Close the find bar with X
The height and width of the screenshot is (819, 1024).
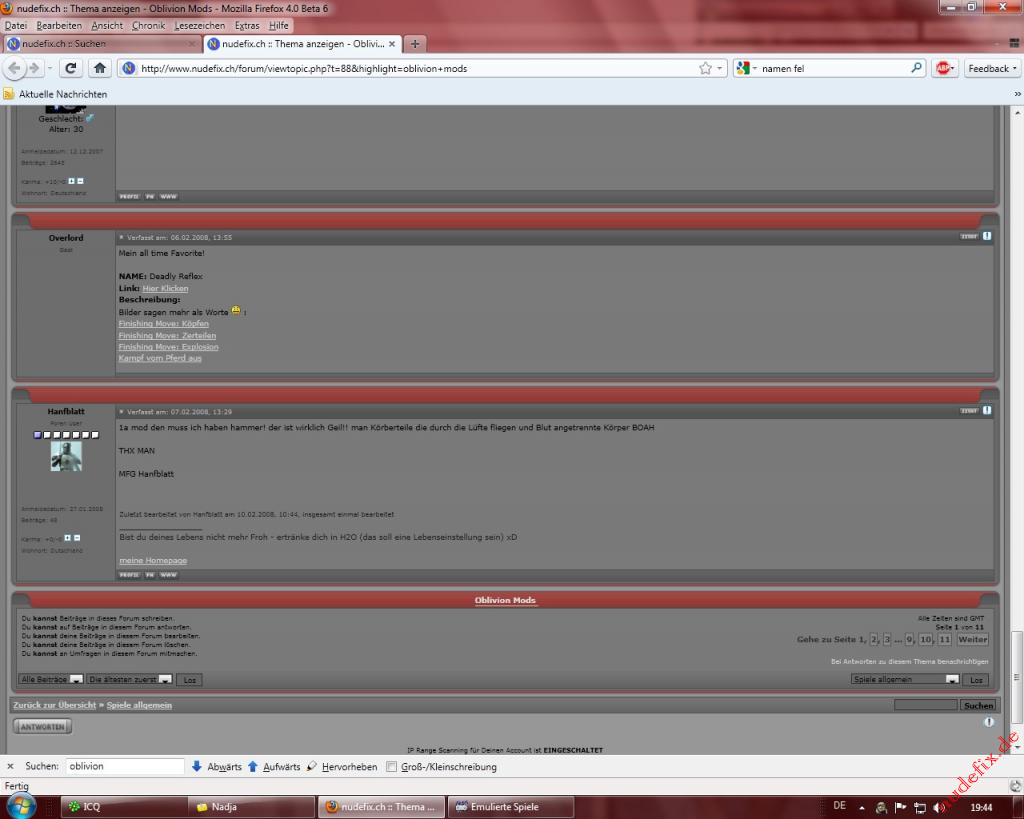pos(11,767)
